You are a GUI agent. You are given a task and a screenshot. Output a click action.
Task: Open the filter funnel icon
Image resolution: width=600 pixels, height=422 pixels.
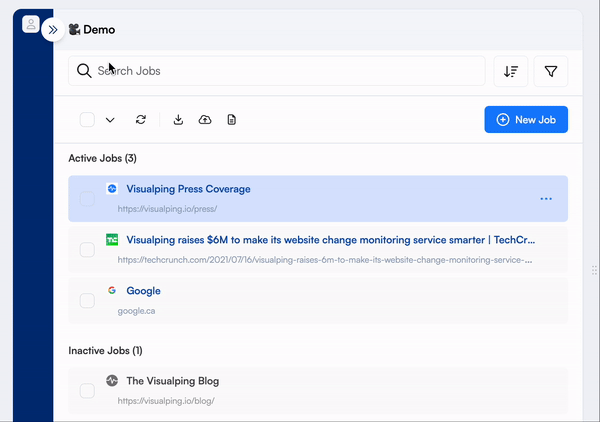551,71
